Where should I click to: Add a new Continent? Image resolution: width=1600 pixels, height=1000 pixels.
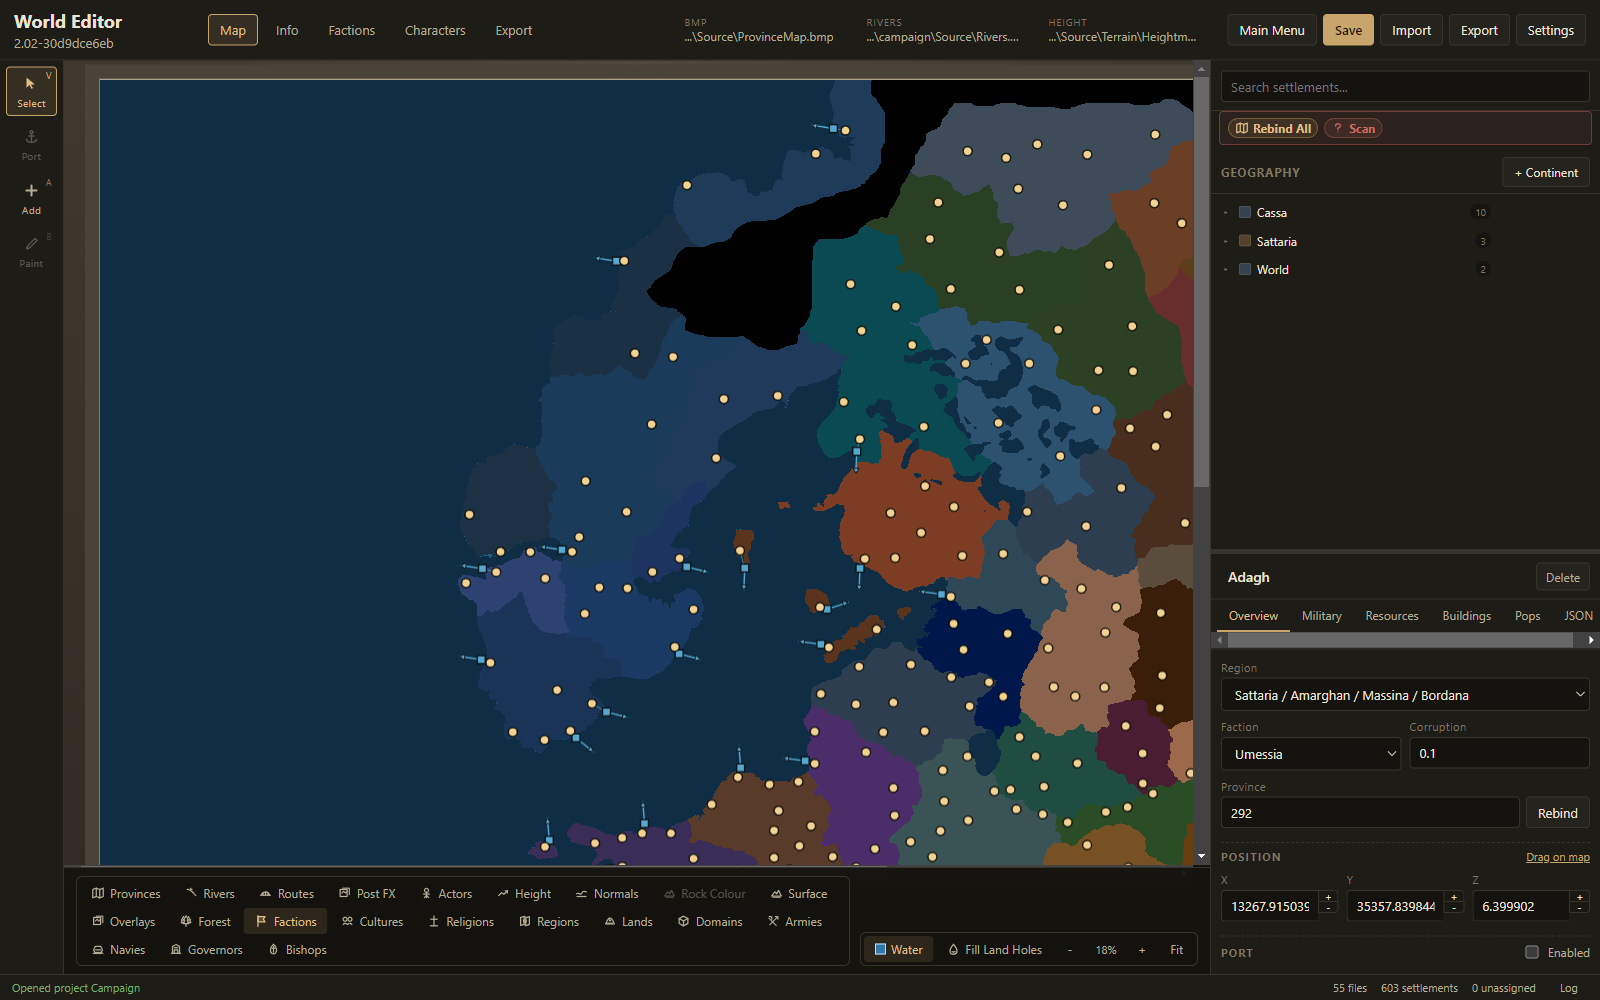(x=1546, y=172)
